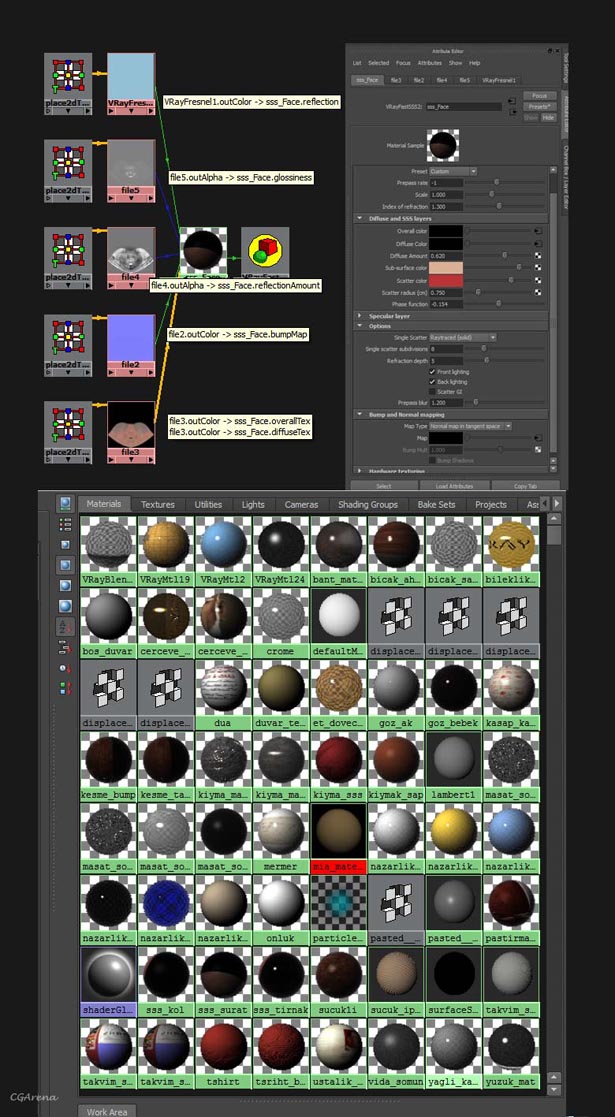
Task: Select the sss_Face material node in graph
Action: (203, 252)
